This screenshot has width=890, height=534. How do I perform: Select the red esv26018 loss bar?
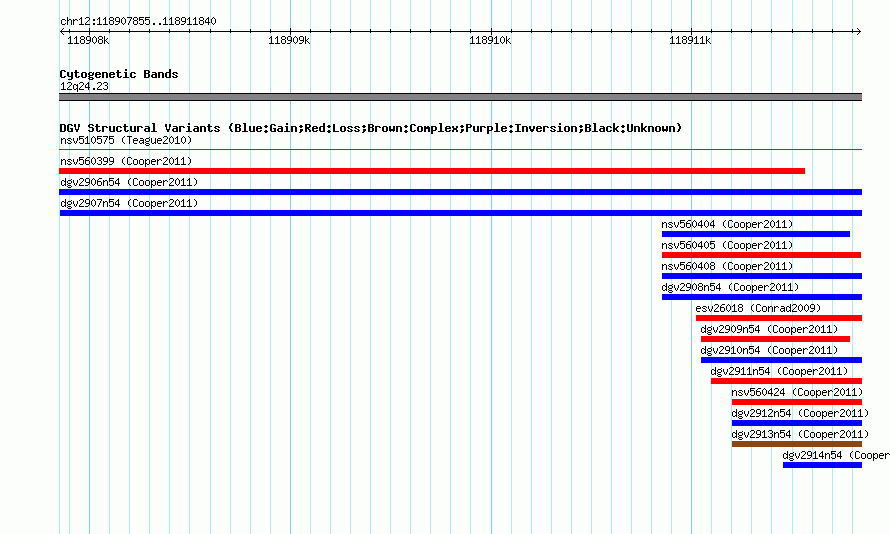(x=779, y=318)
